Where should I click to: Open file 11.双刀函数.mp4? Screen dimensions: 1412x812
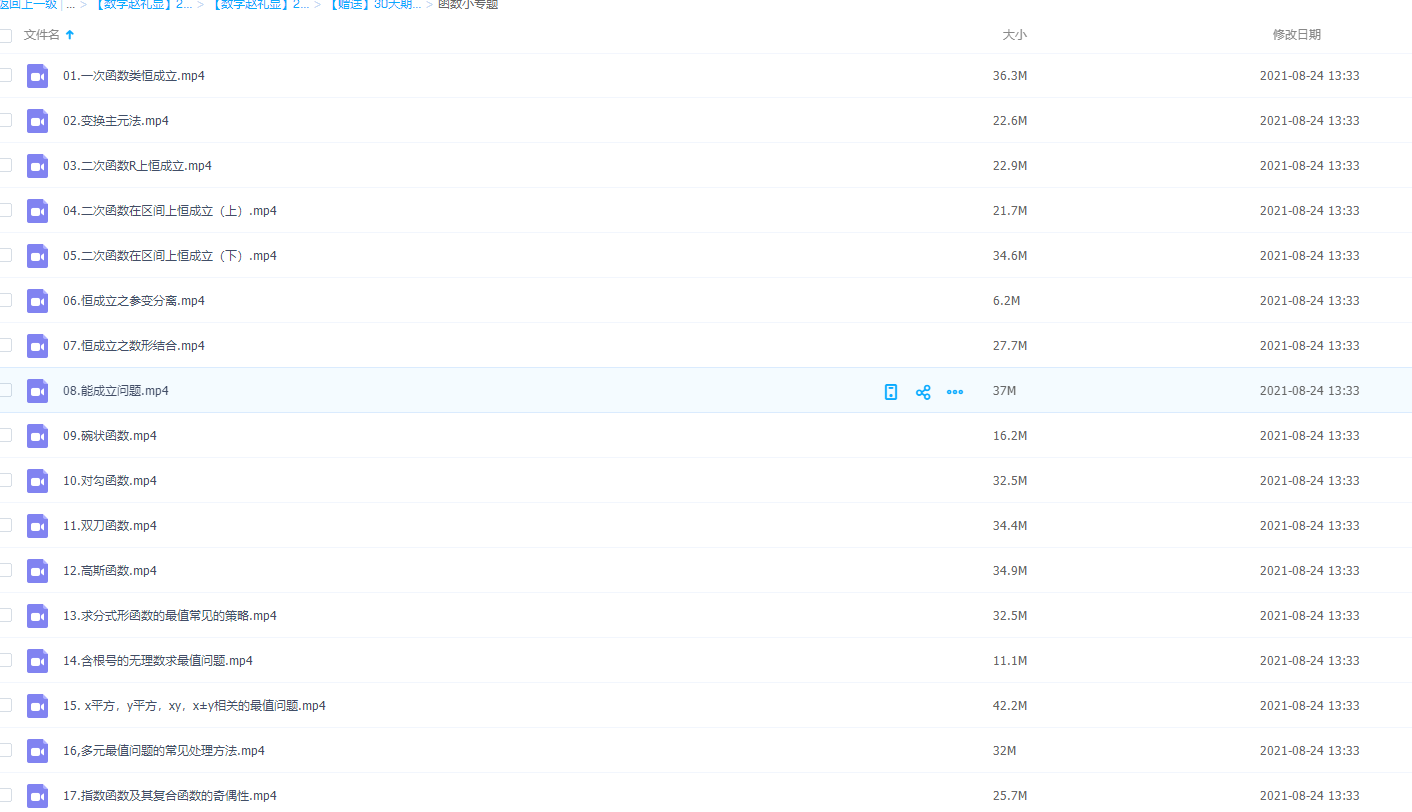click(110, 526)
